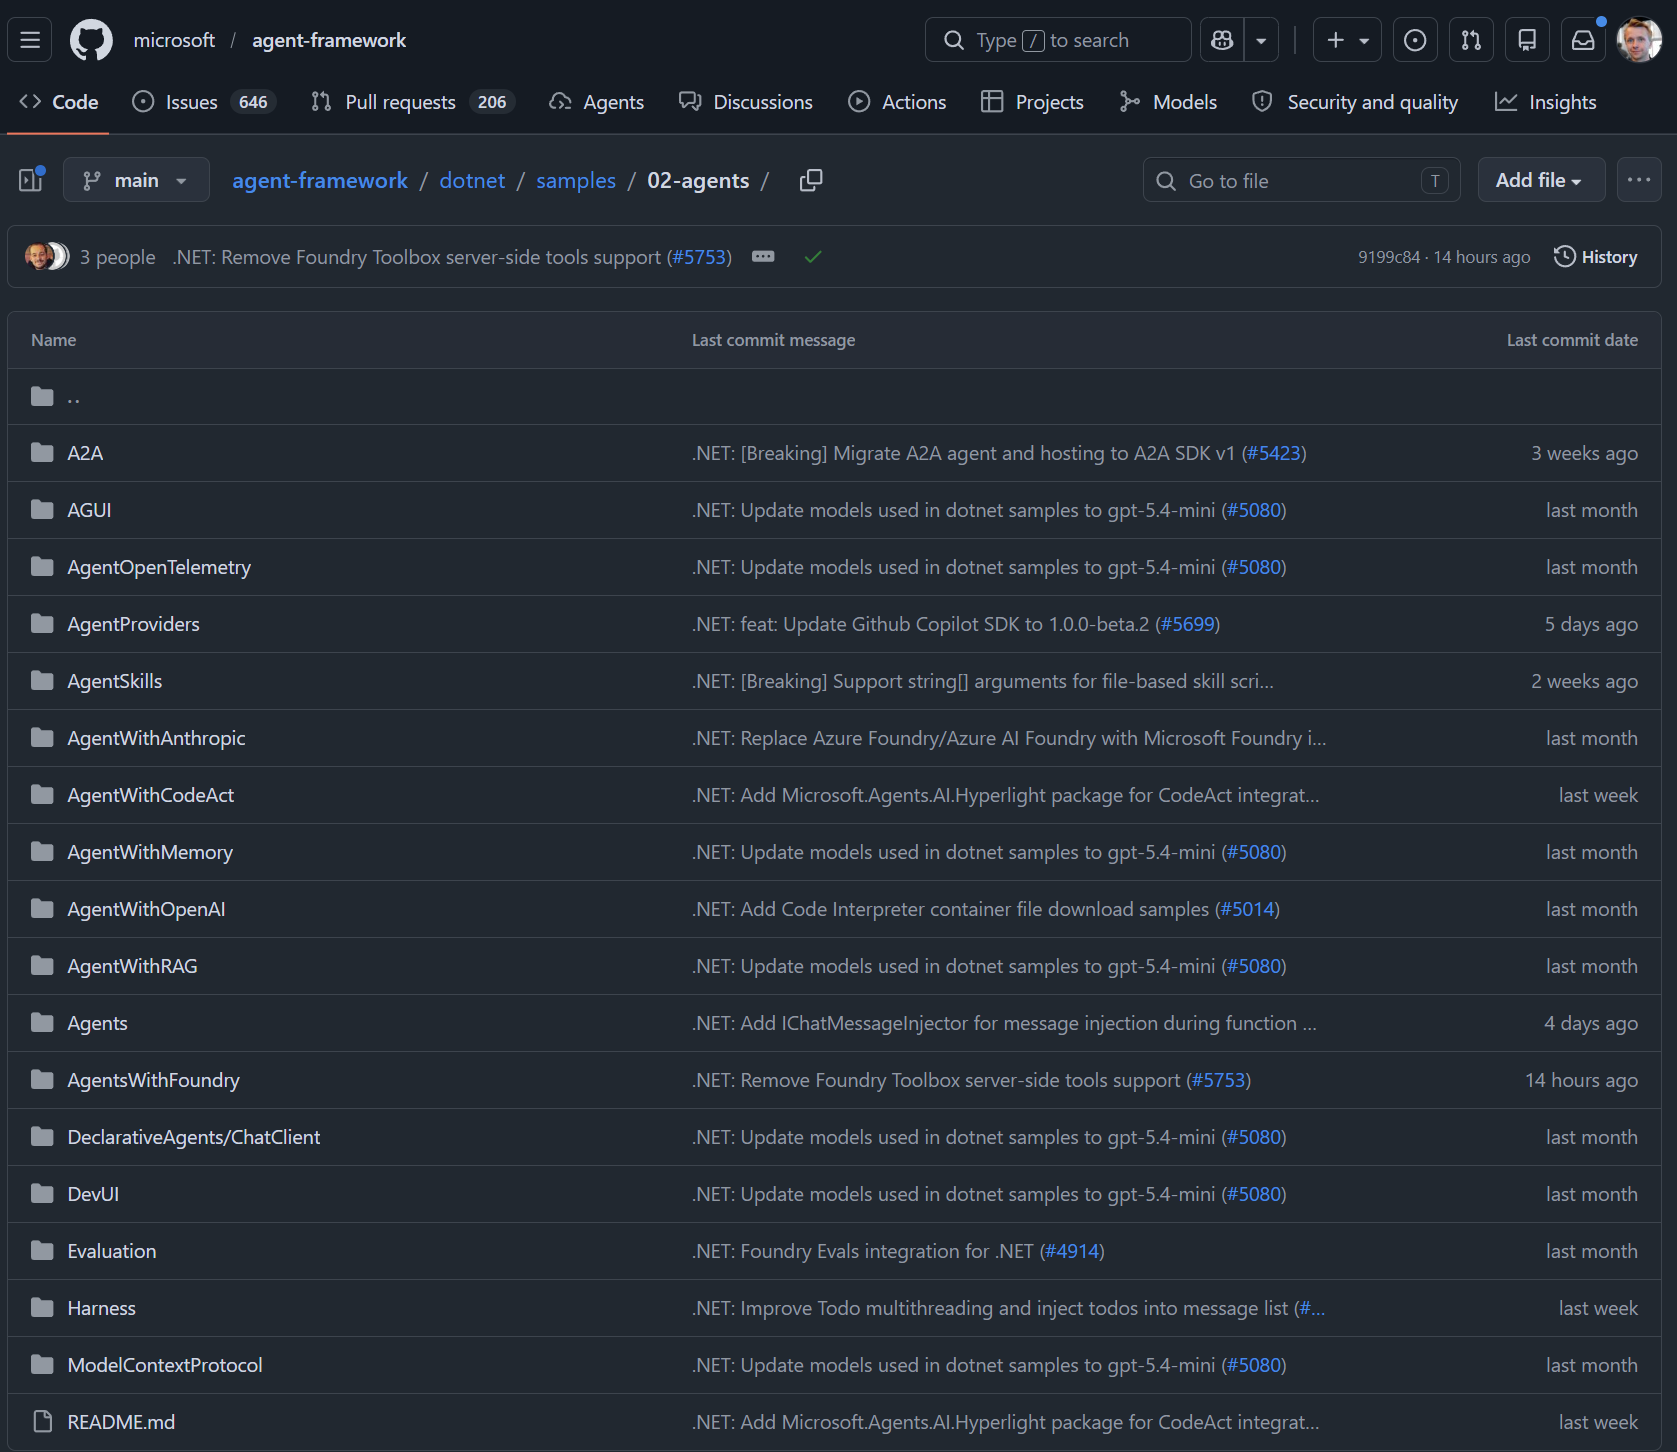Focus the Type / to search box
Screen dimensions: 1677x1452
click(1058, 40)
